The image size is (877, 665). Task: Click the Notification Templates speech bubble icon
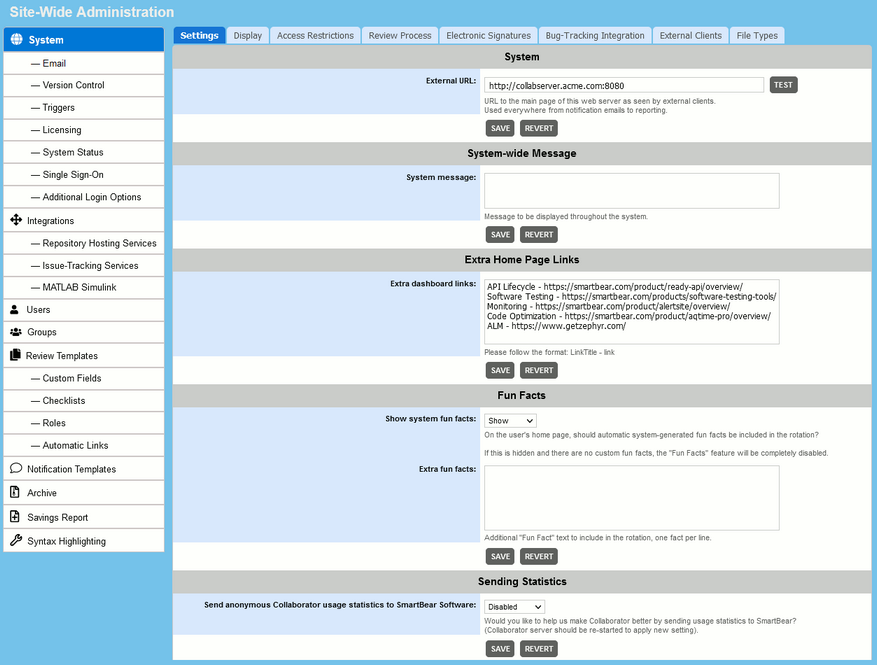16,468
